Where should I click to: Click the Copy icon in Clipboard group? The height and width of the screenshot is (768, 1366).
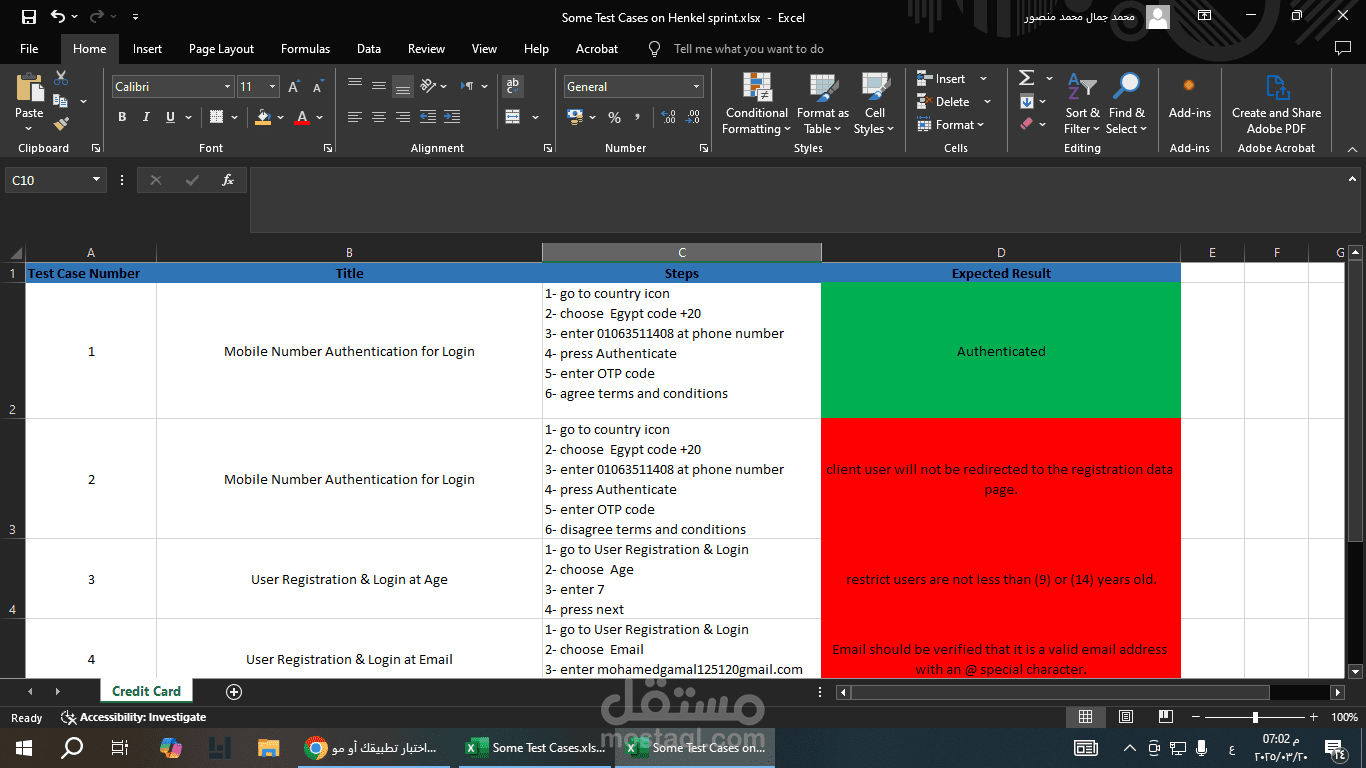pyautogui.click(x=60, y=101)
